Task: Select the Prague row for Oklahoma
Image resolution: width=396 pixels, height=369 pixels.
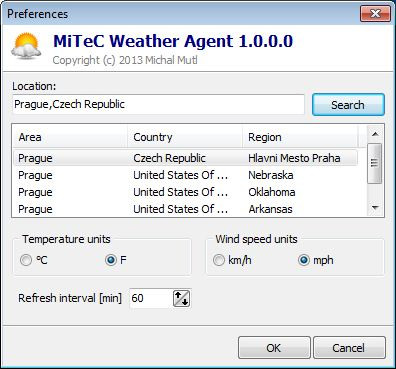Action: (x=185, y=192)
